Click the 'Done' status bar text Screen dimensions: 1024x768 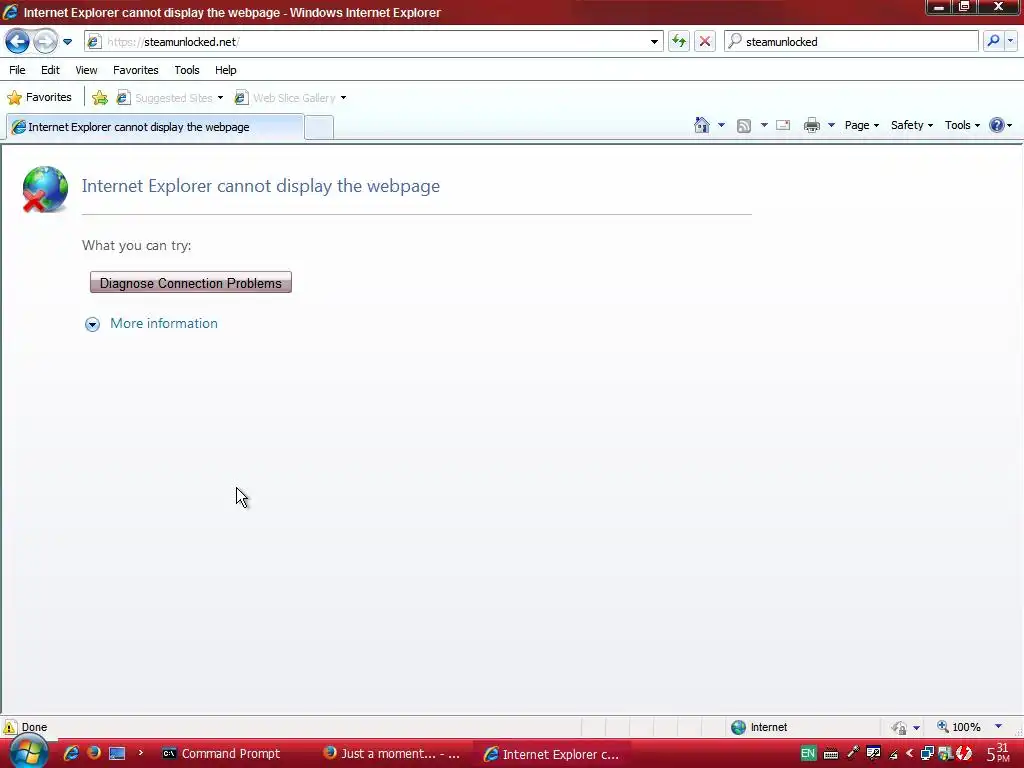[34, 727]
